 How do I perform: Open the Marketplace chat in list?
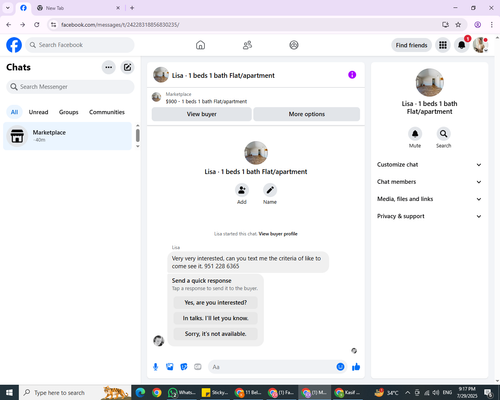tap(67, 136)
